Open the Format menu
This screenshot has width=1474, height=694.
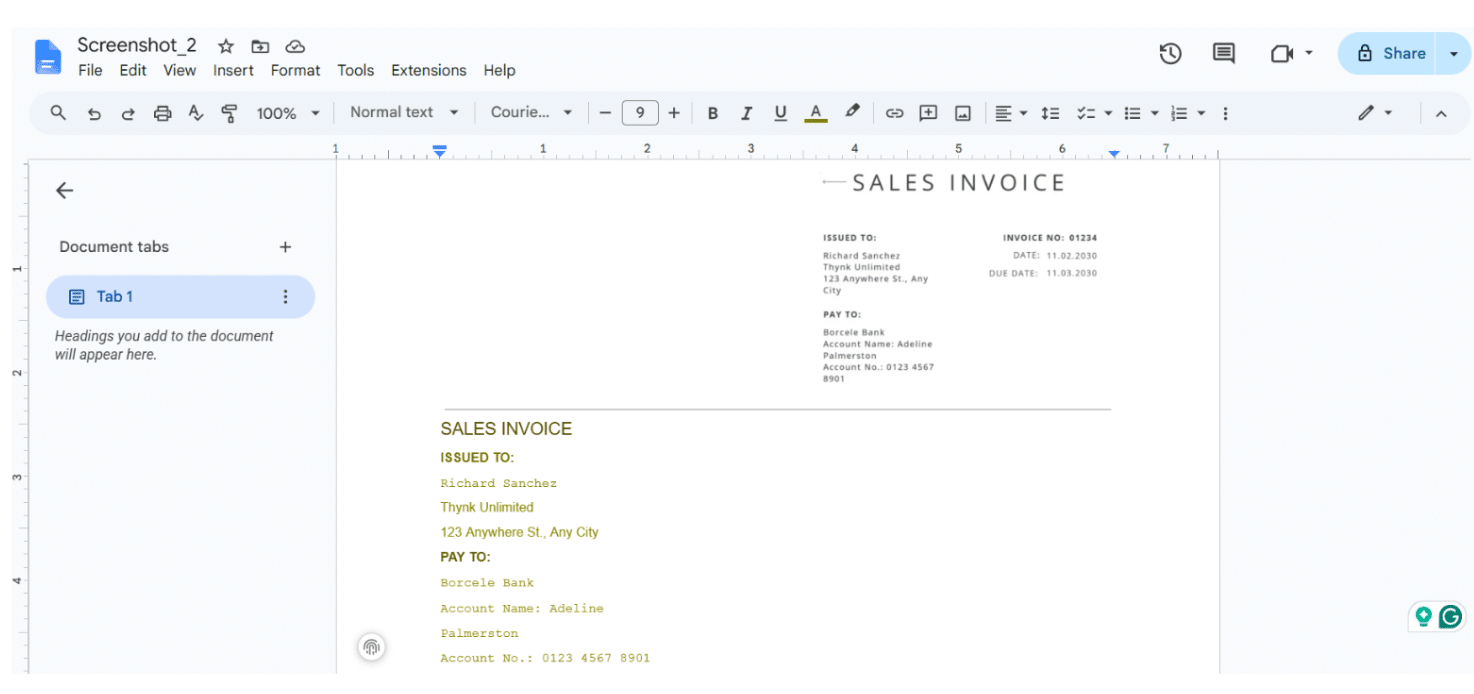click(296, 70)
